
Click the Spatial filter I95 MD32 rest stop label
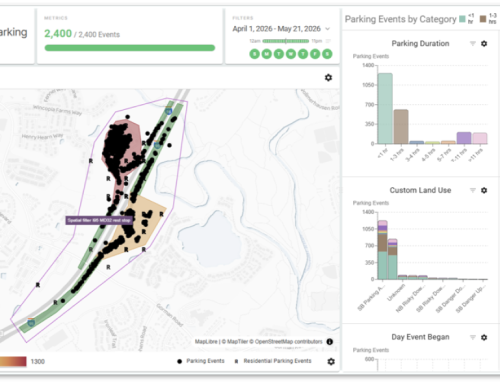[x=99, y=220]
